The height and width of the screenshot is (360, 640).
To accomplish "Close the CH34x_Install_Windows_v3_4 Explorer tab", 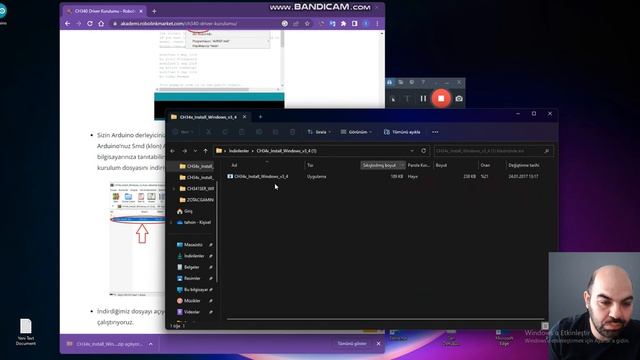I will click(x=244, y=117).
